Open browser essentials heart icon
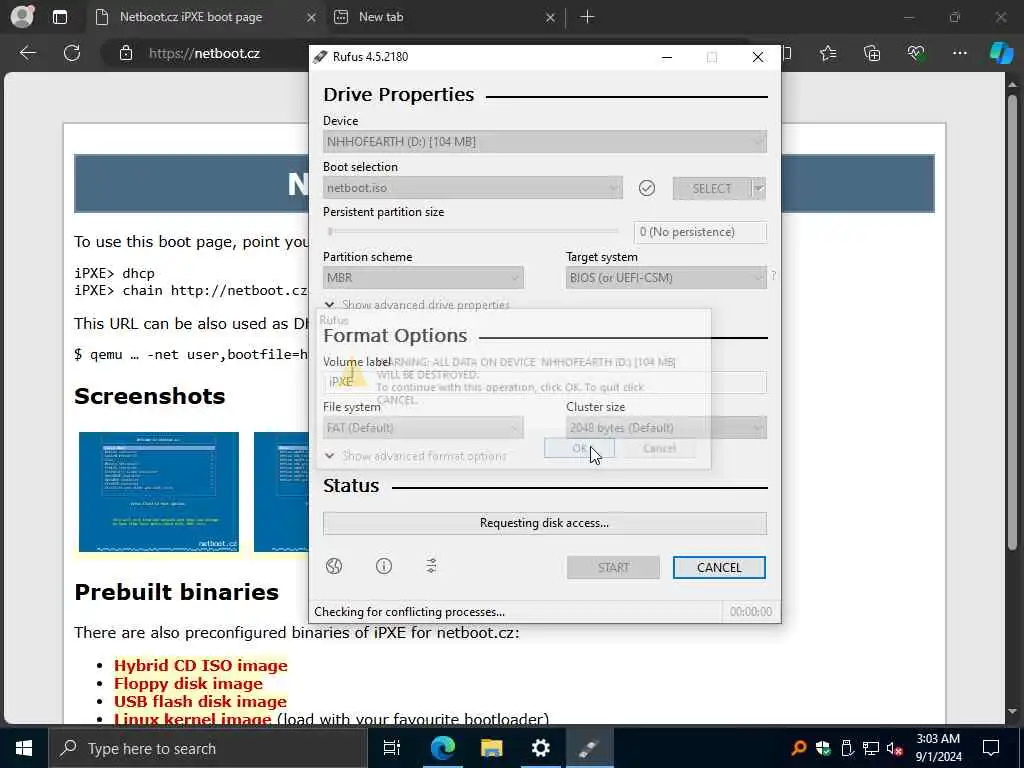 point(916,53)
